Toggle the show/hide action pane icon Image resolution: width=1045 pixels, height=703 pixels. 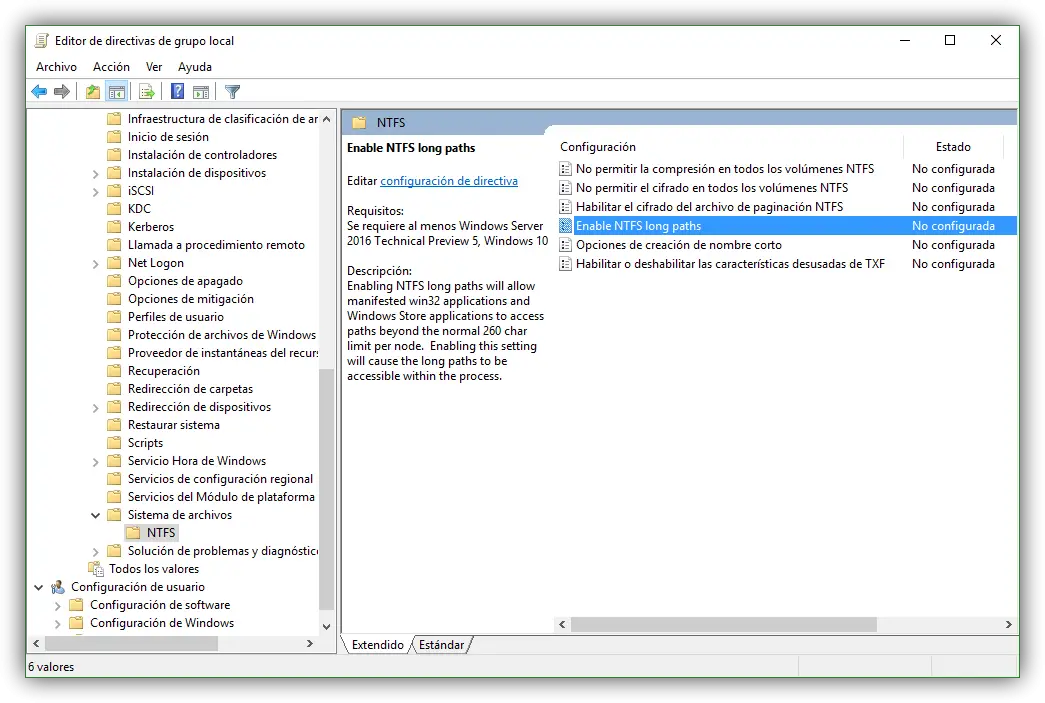tap(201, 91)
